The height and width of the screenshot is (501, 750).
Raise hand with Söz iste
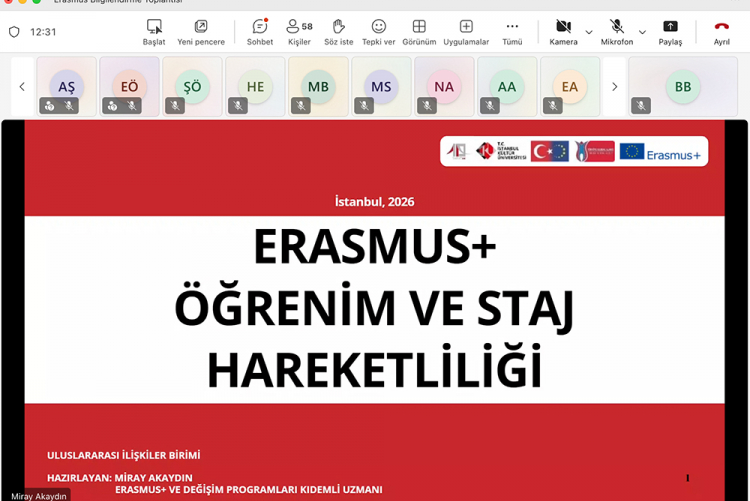(339, 32)
